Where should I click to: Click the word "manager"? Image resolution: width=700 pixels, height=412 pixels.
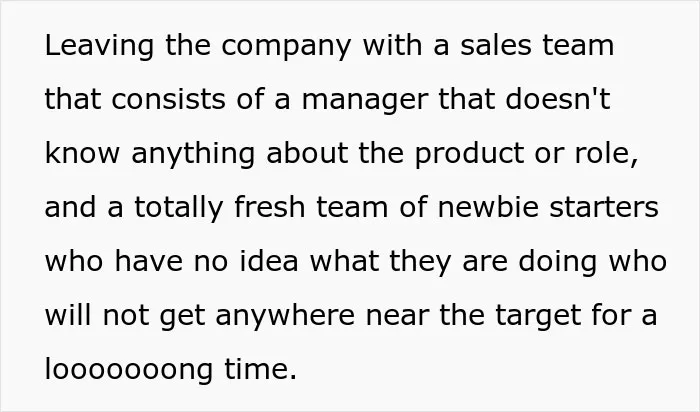click(365, 101)
